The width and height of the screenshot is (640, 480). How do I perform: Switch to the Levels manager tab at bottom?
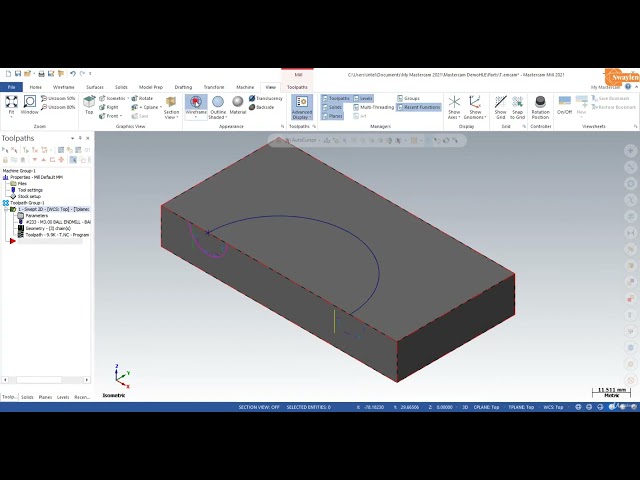(x=63, y=397)
